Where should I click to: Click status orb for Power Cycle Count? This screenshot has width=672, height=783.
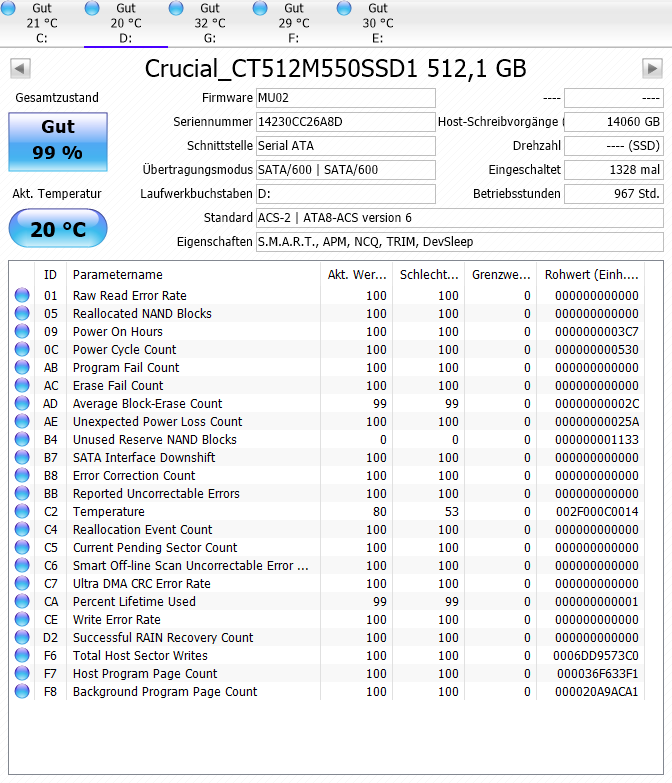click(22, 349)
